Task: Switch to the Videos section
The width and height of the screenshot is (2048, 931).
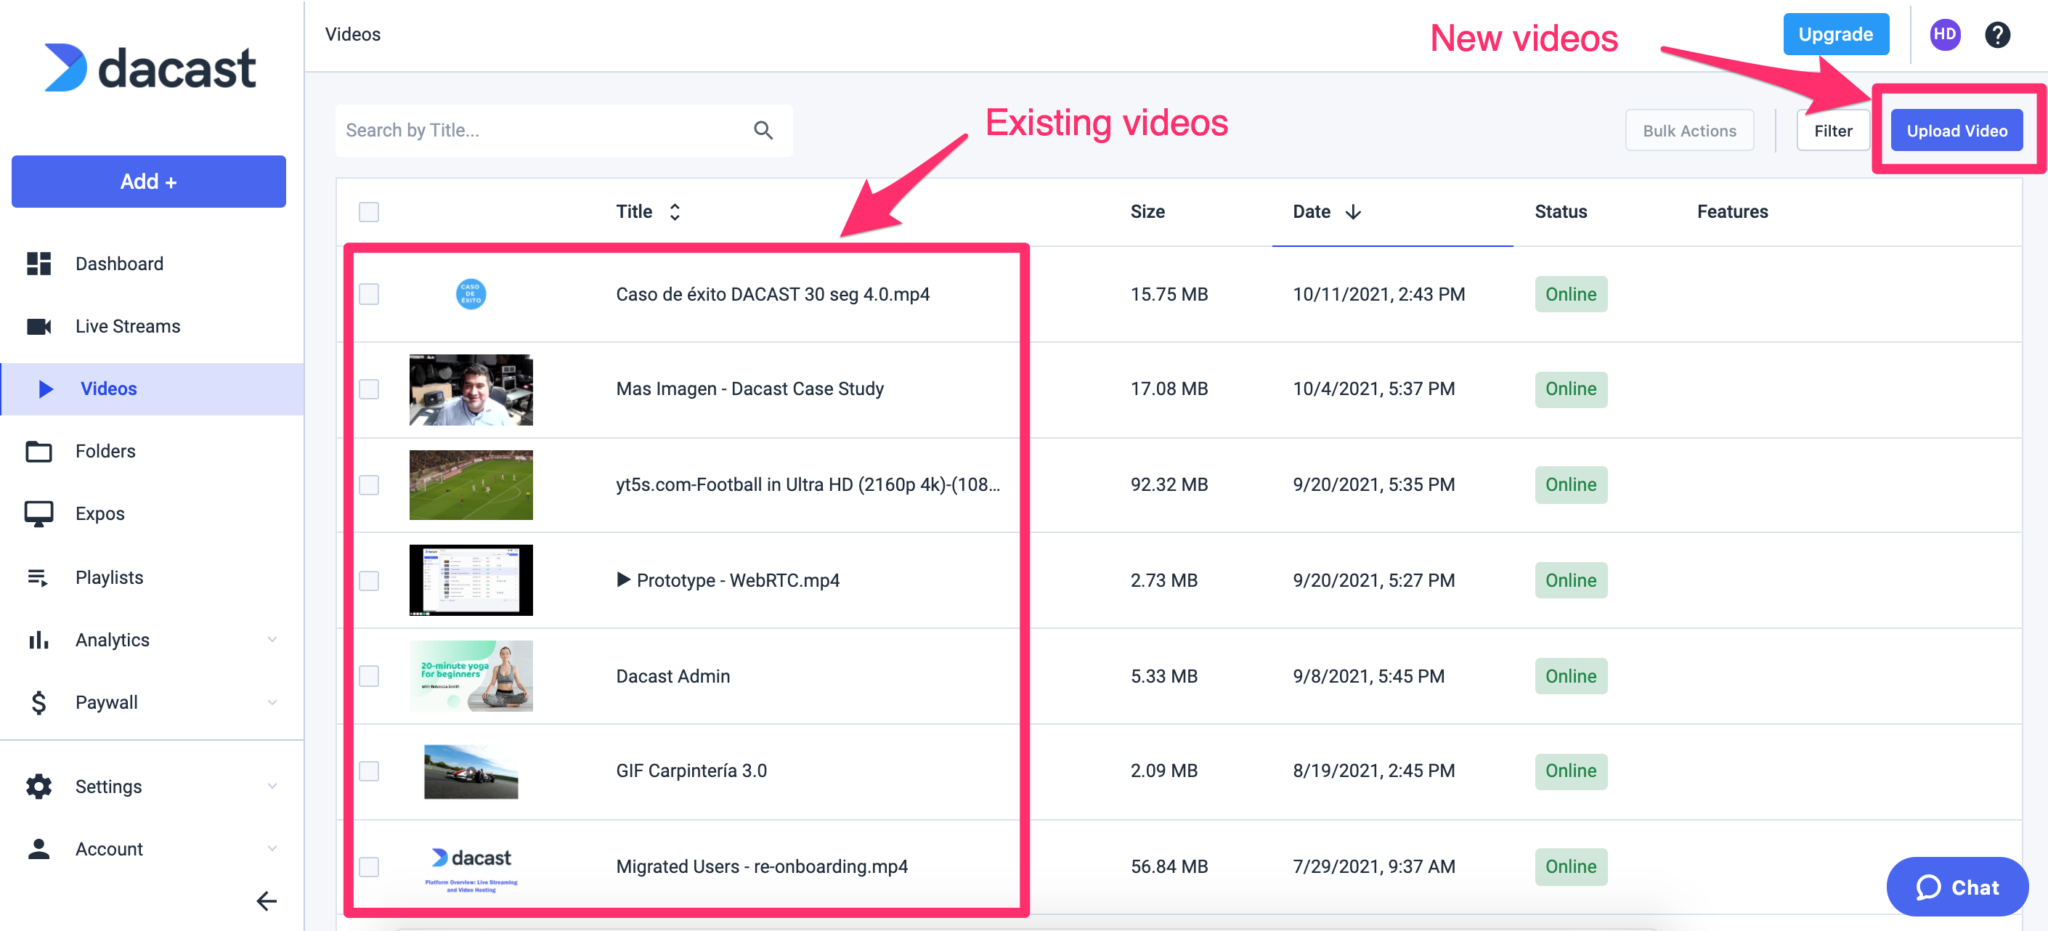Action: 108,388
